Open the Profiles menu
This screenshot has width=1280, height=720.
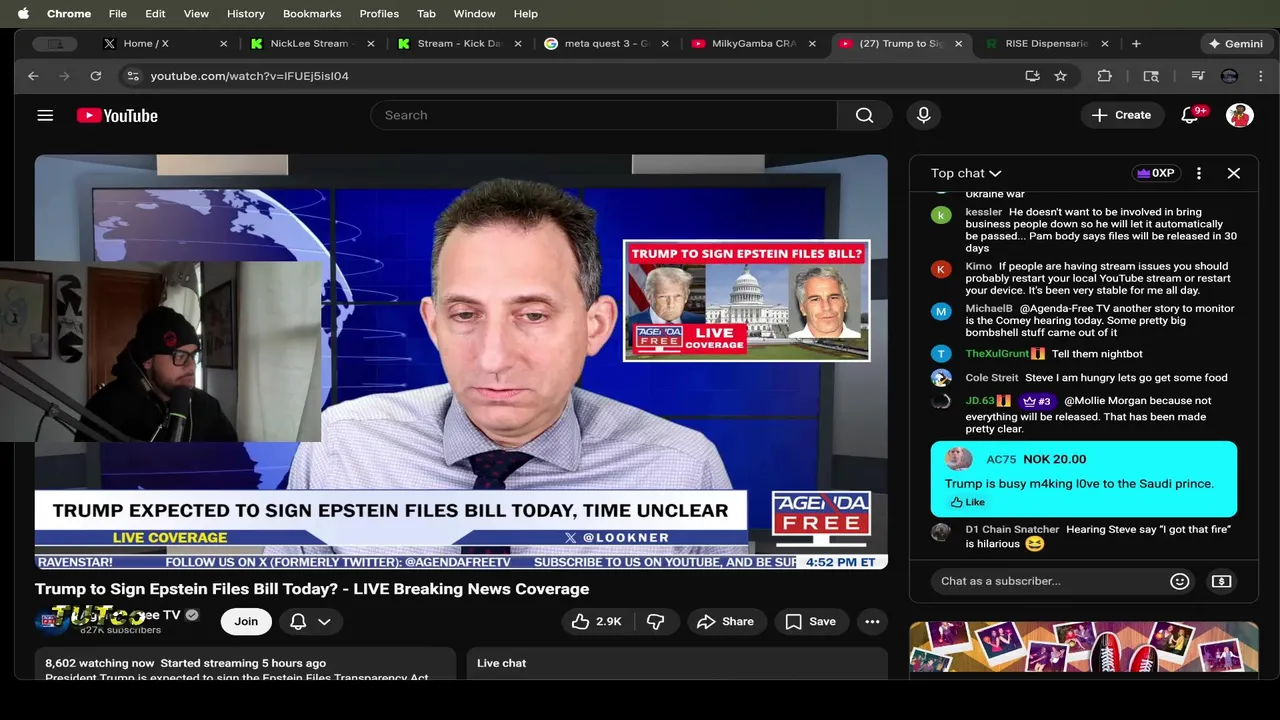tap(379, 14)
